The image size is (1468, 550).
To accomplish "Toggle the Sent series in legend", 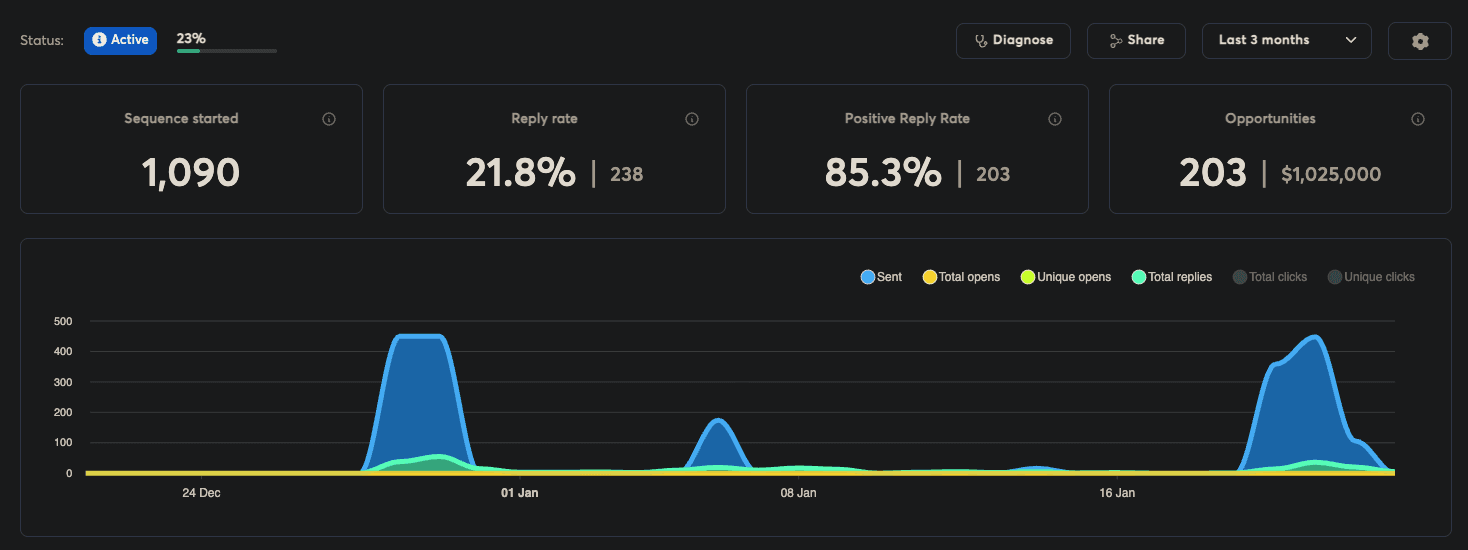I will (x=881, y=277).
